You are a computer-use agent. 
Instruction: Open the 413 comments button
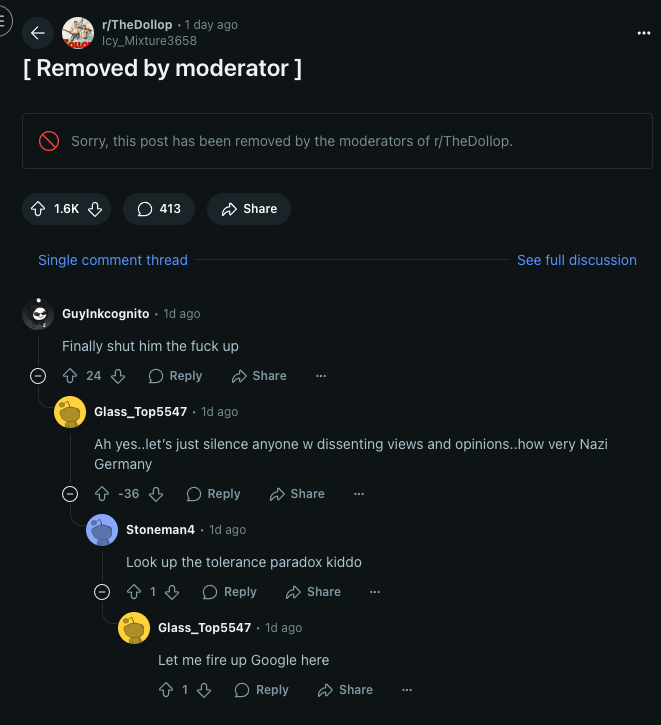click(159, 209)
